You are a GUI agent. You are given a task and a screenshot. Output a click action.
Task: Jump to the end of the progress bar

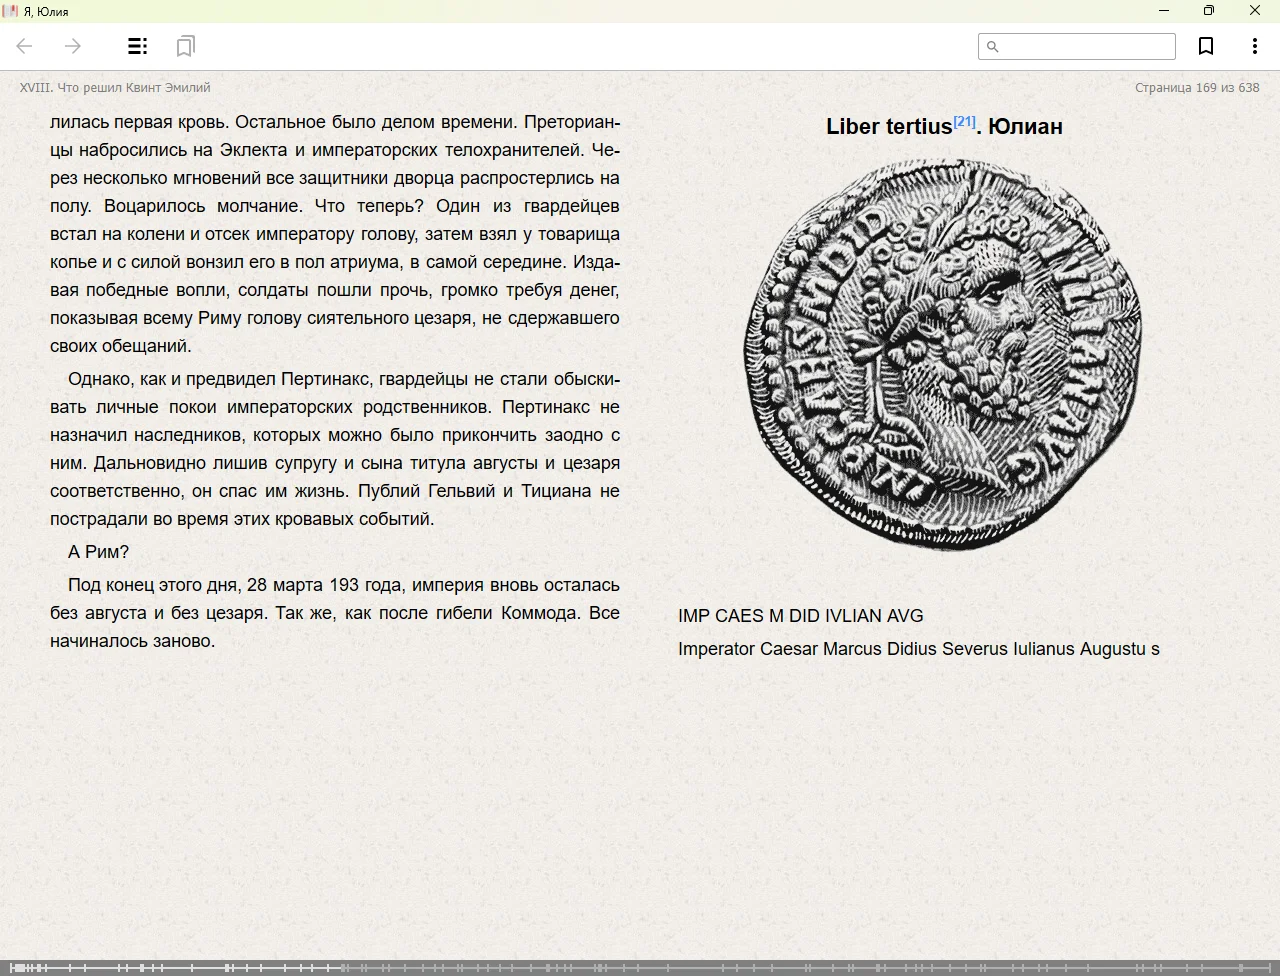1271,967
